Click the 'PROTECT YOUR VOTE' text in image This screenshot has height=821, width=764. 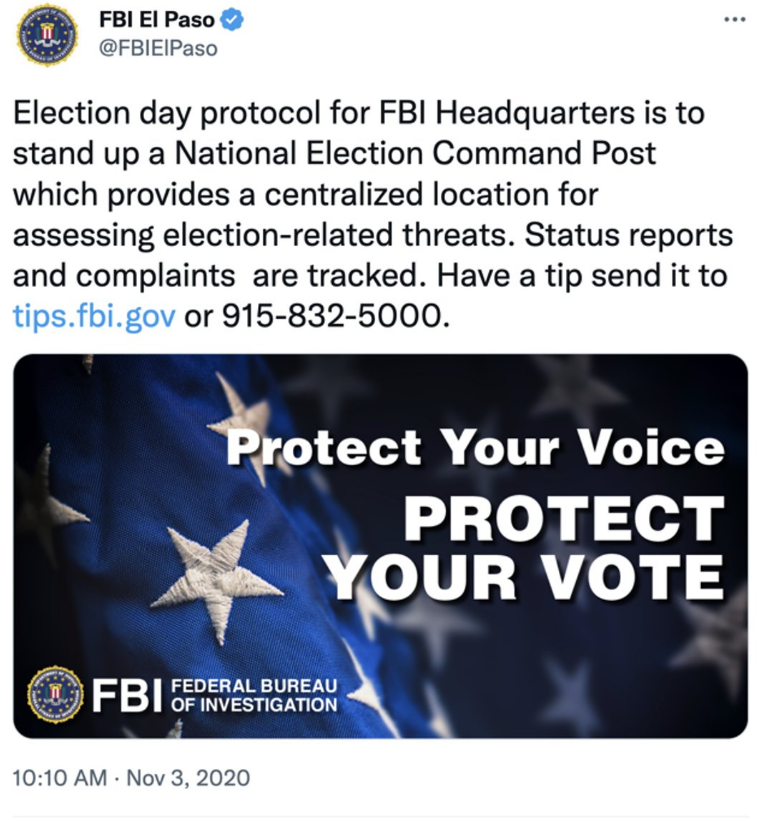(x=526, y=547)
